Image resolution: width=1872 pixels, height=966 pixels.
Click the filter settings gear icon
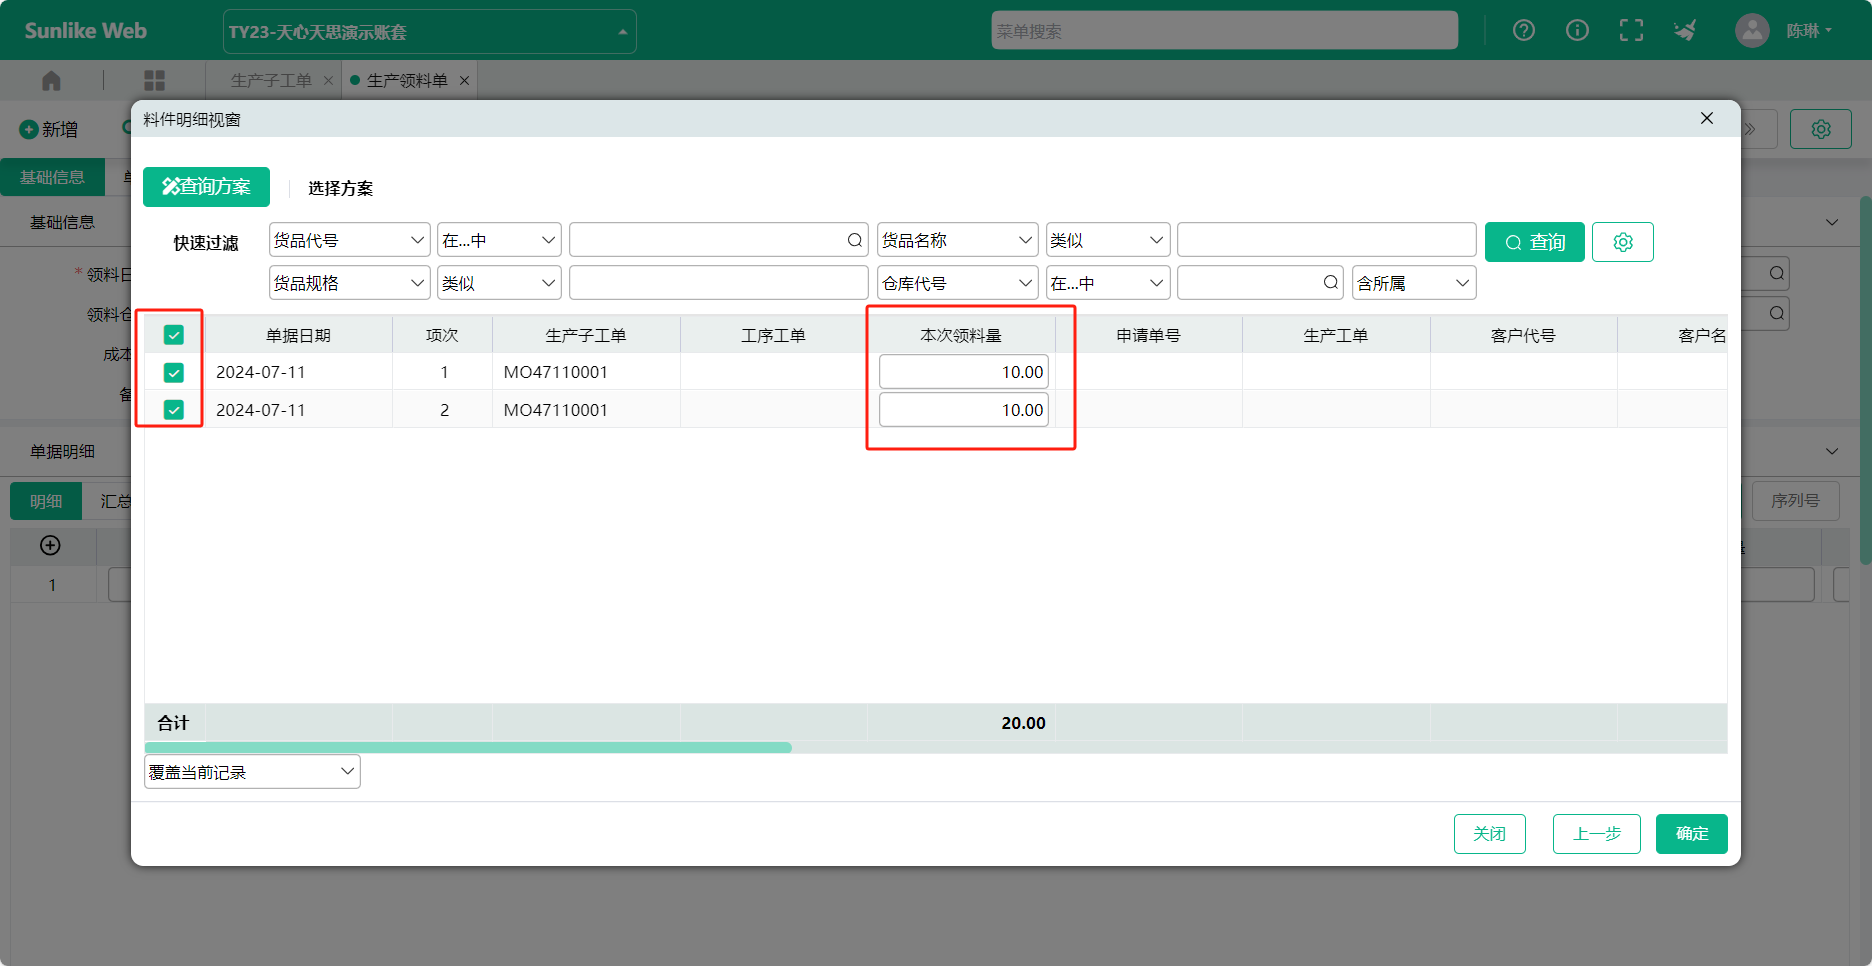pyautogui.click(x=1622, y=242)
